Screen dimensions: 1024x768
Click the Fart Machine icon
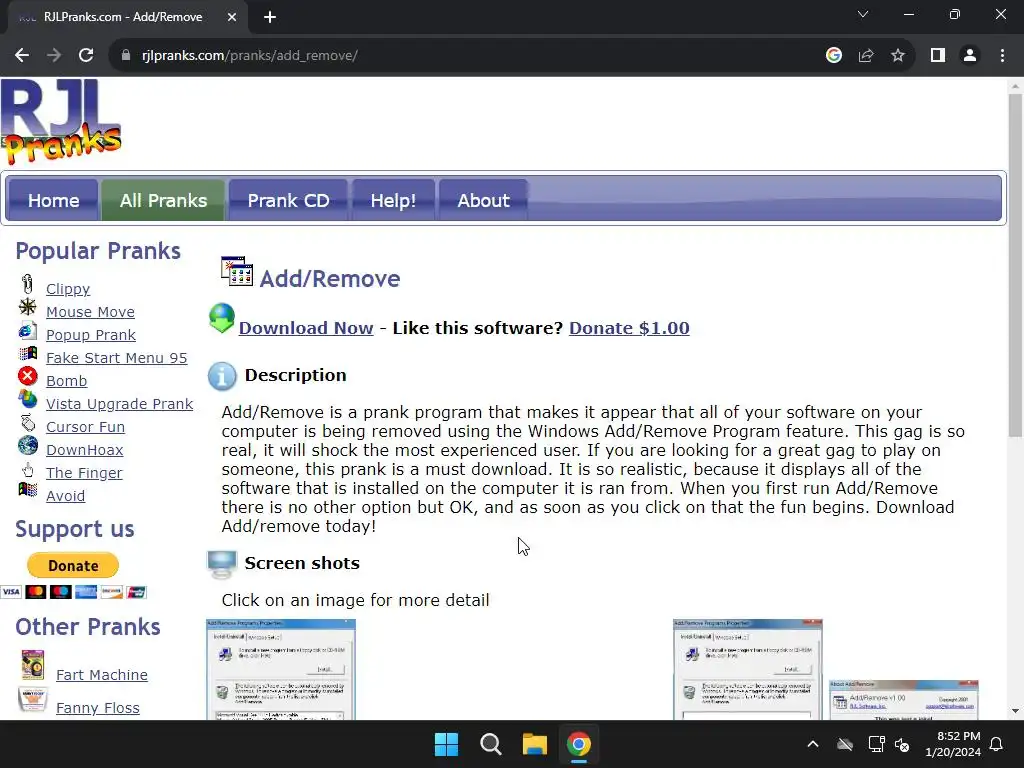(33, 665)
